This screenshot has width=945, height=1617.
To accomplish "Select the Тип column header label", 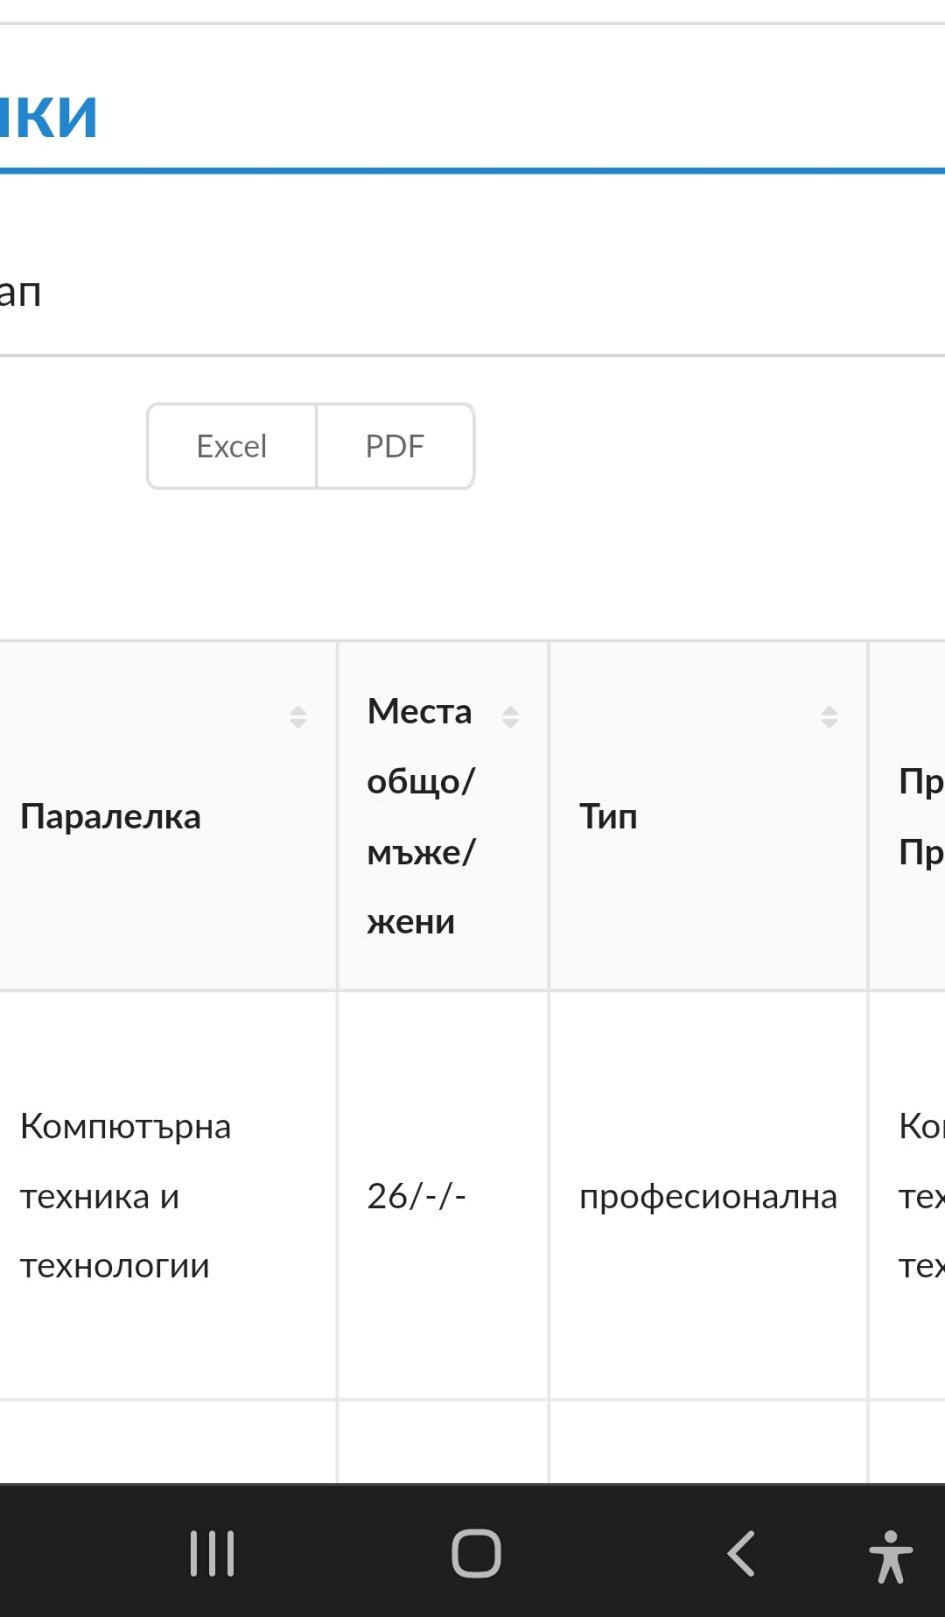I will click(x=608, y=816).
